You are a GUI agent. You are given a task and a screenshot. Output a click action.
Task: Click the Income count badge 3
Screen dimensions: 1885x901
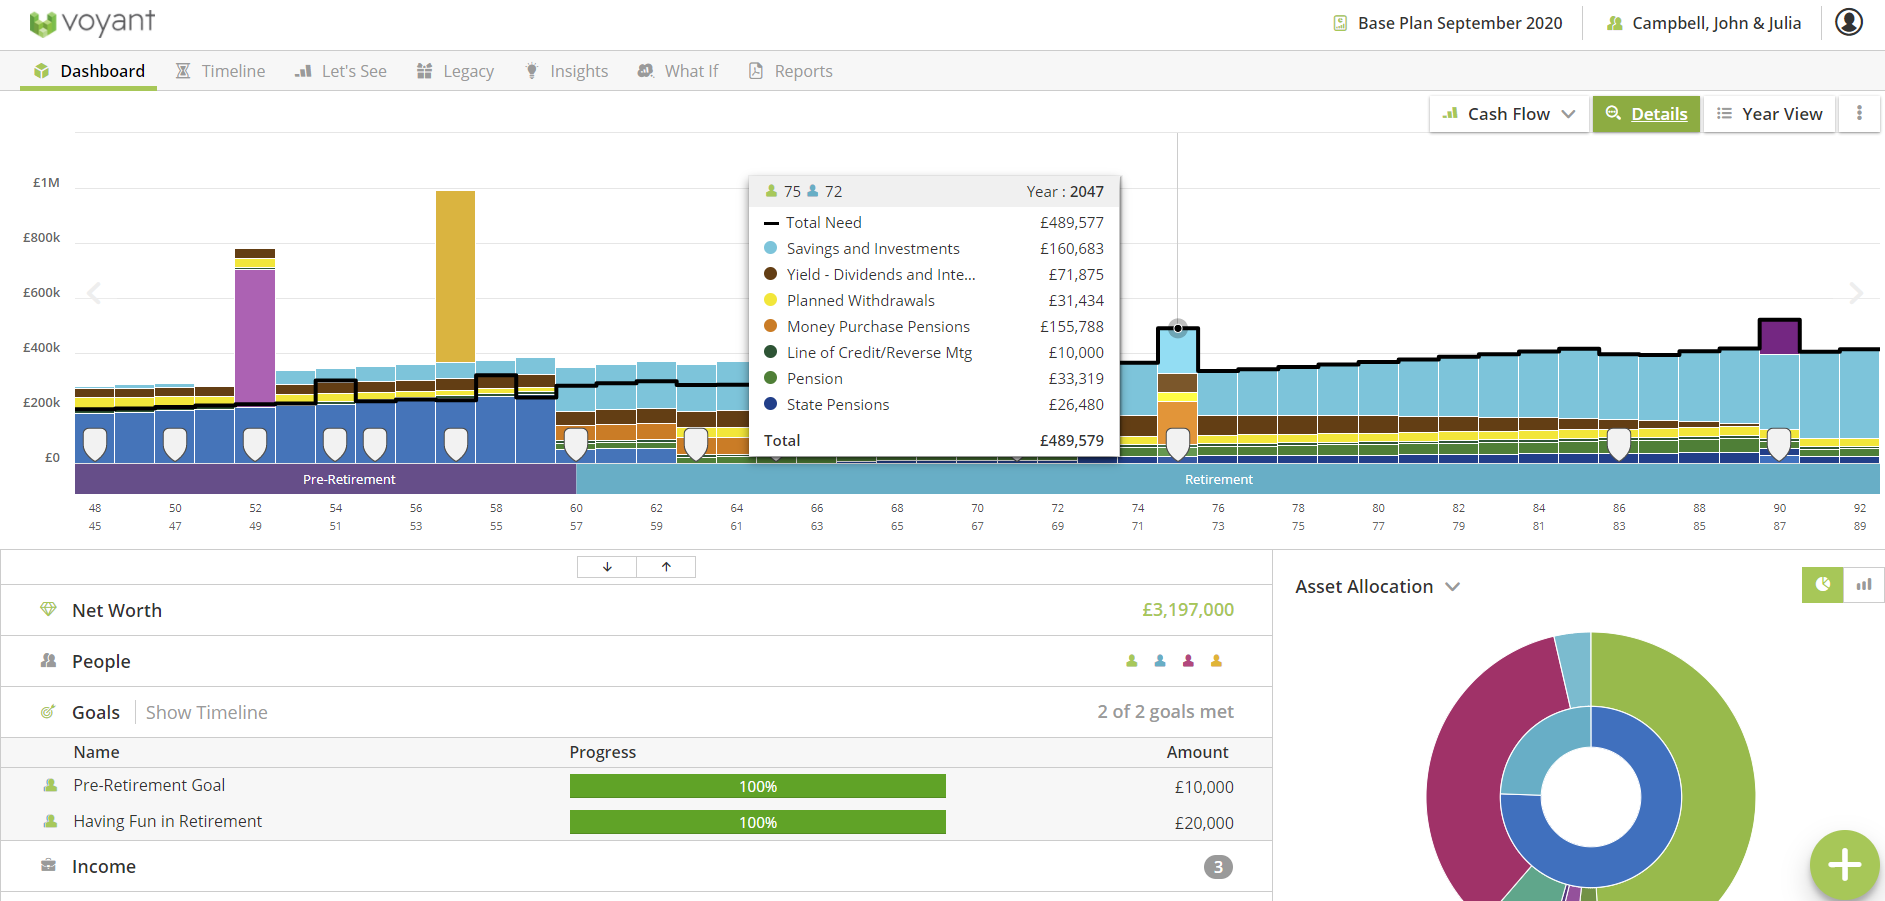tap(1218, 867)
